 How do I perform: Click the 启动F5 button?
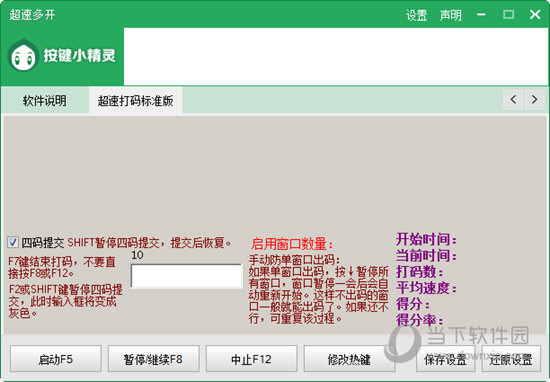(x=55, y=359)
